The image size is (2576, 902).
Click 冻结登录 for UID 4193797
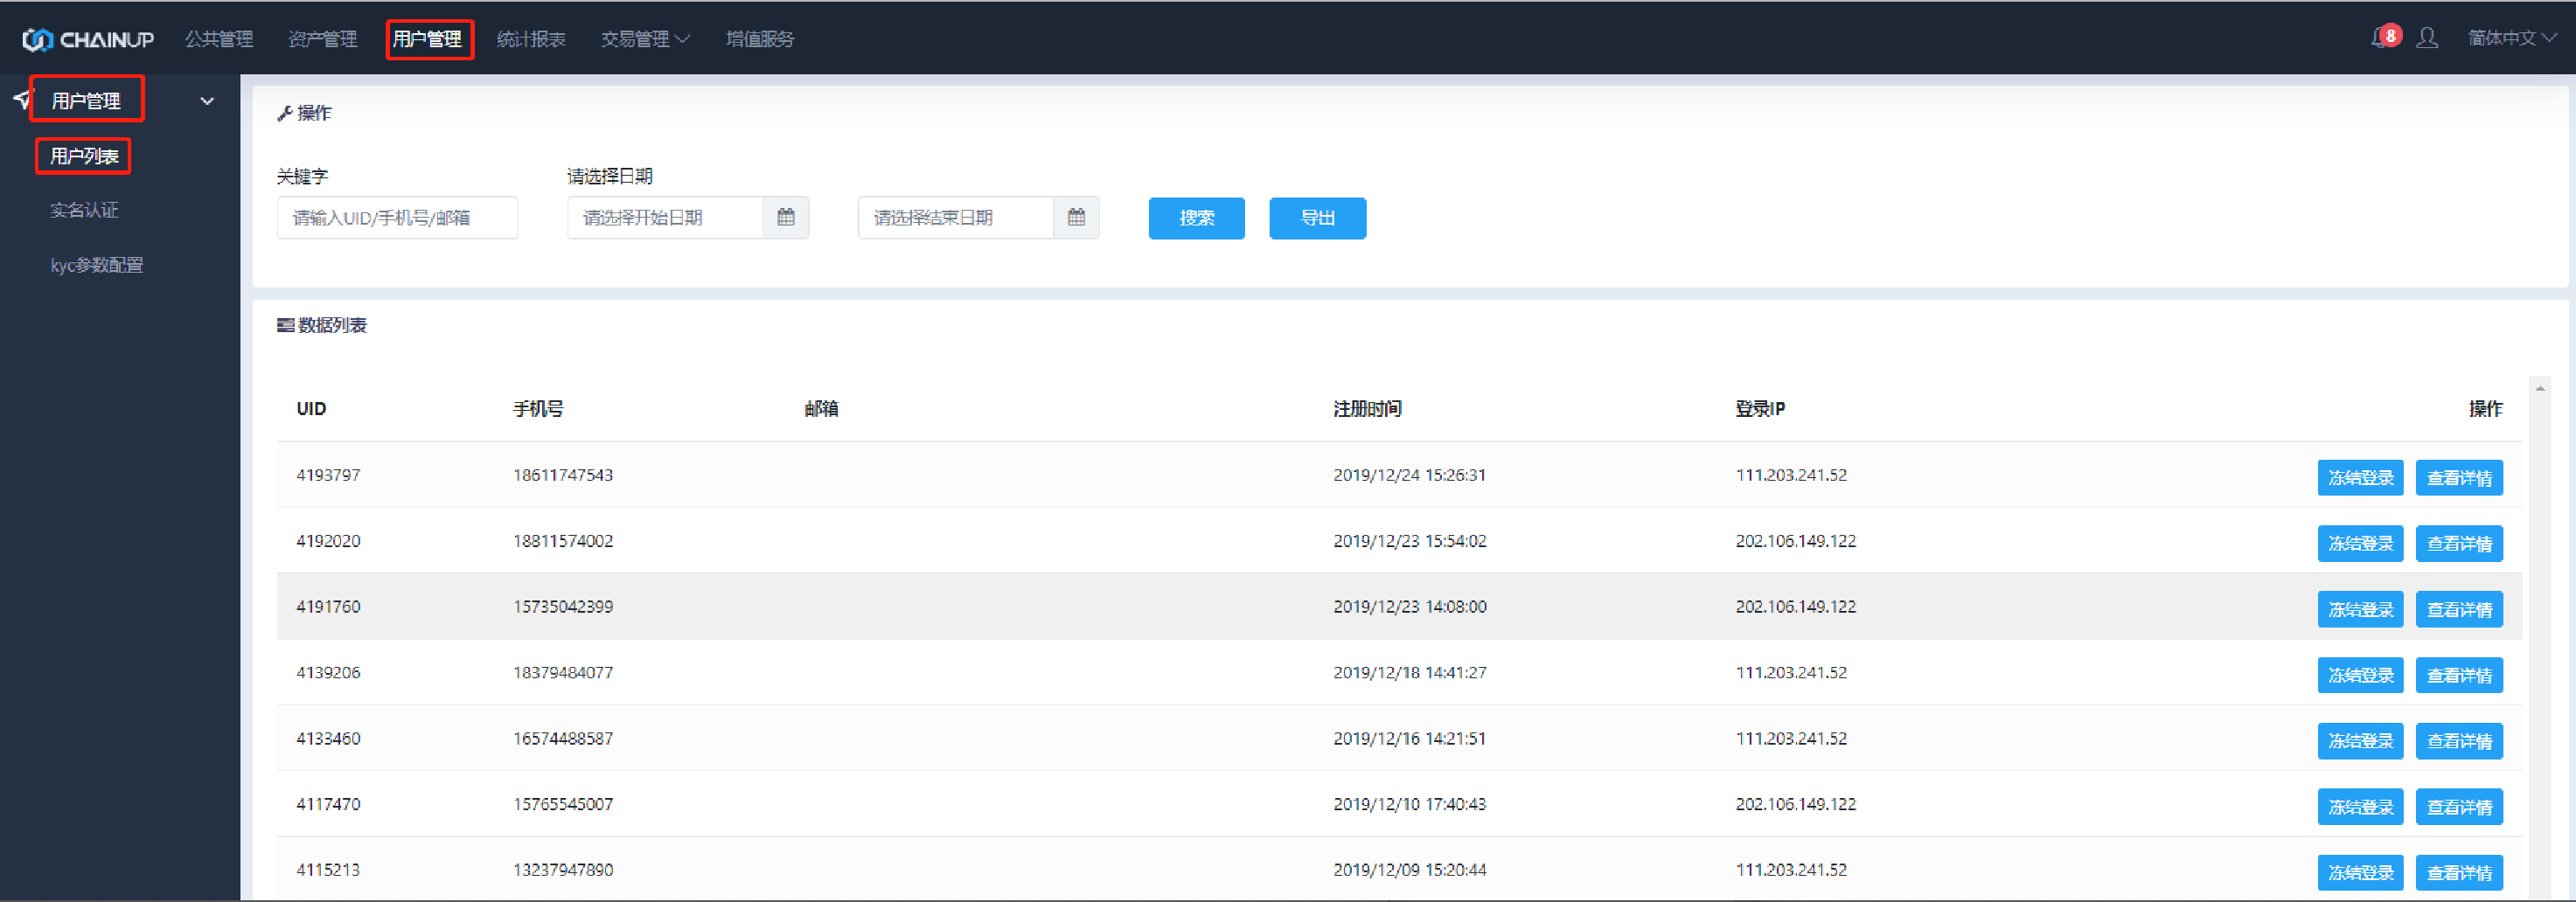point(2360,478)
